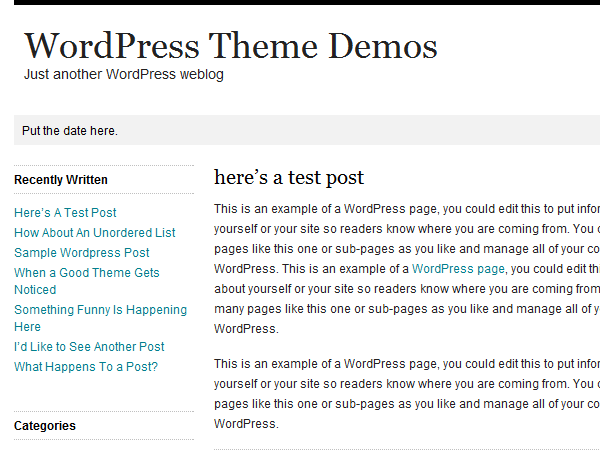This screenshot has height=450, width=600.
Task: Click the "Categories" sidebar heading
Action: point(45,426)
